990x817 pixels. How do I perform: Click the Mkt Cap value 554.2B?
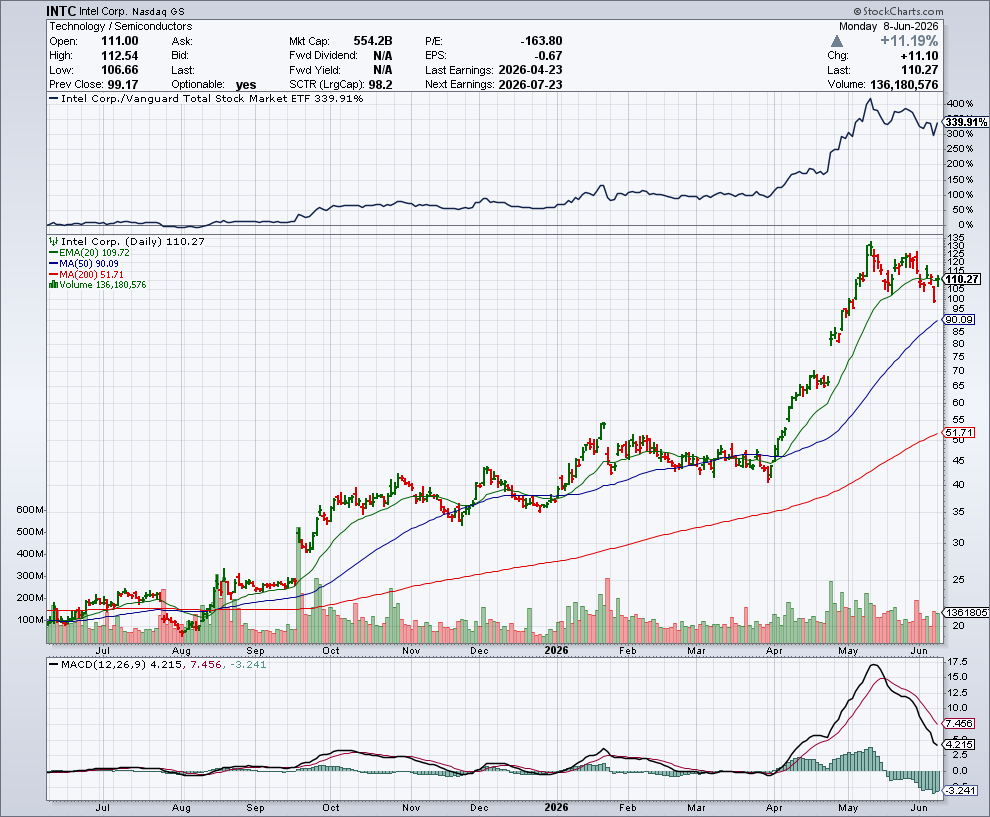(x=373, y=41)
